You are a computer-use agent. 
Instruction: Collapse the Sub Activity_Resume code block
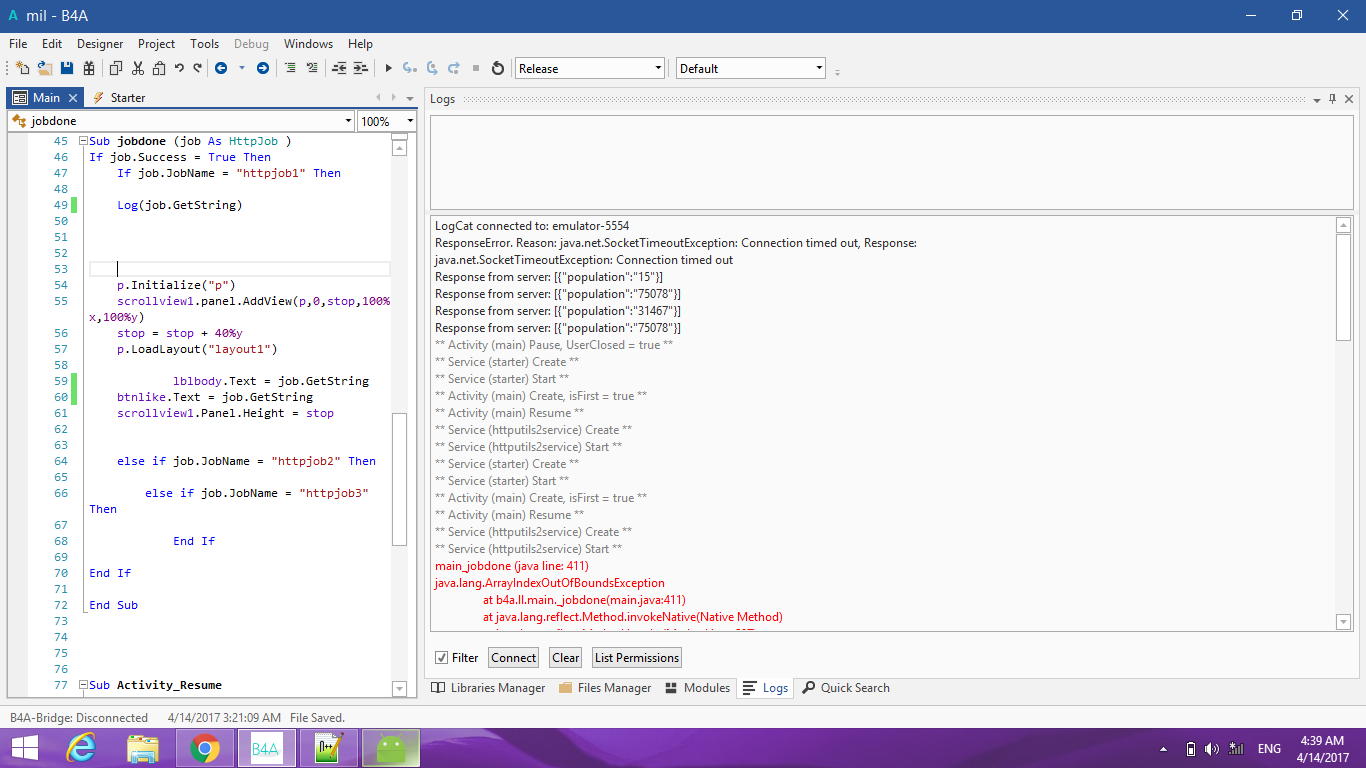point(83,685)
